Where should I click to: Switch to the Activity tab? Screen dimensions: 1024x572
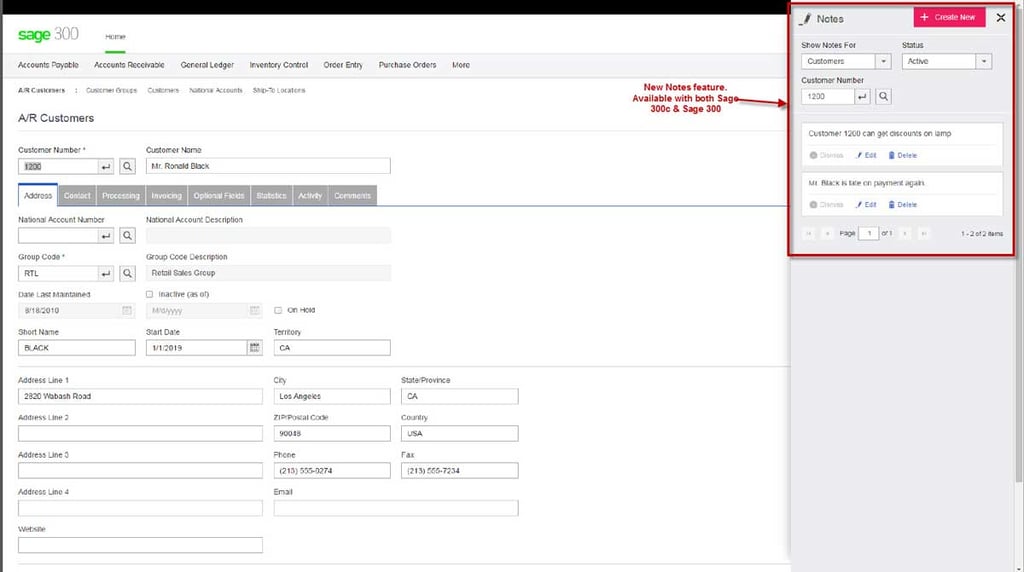pos(310,196)
